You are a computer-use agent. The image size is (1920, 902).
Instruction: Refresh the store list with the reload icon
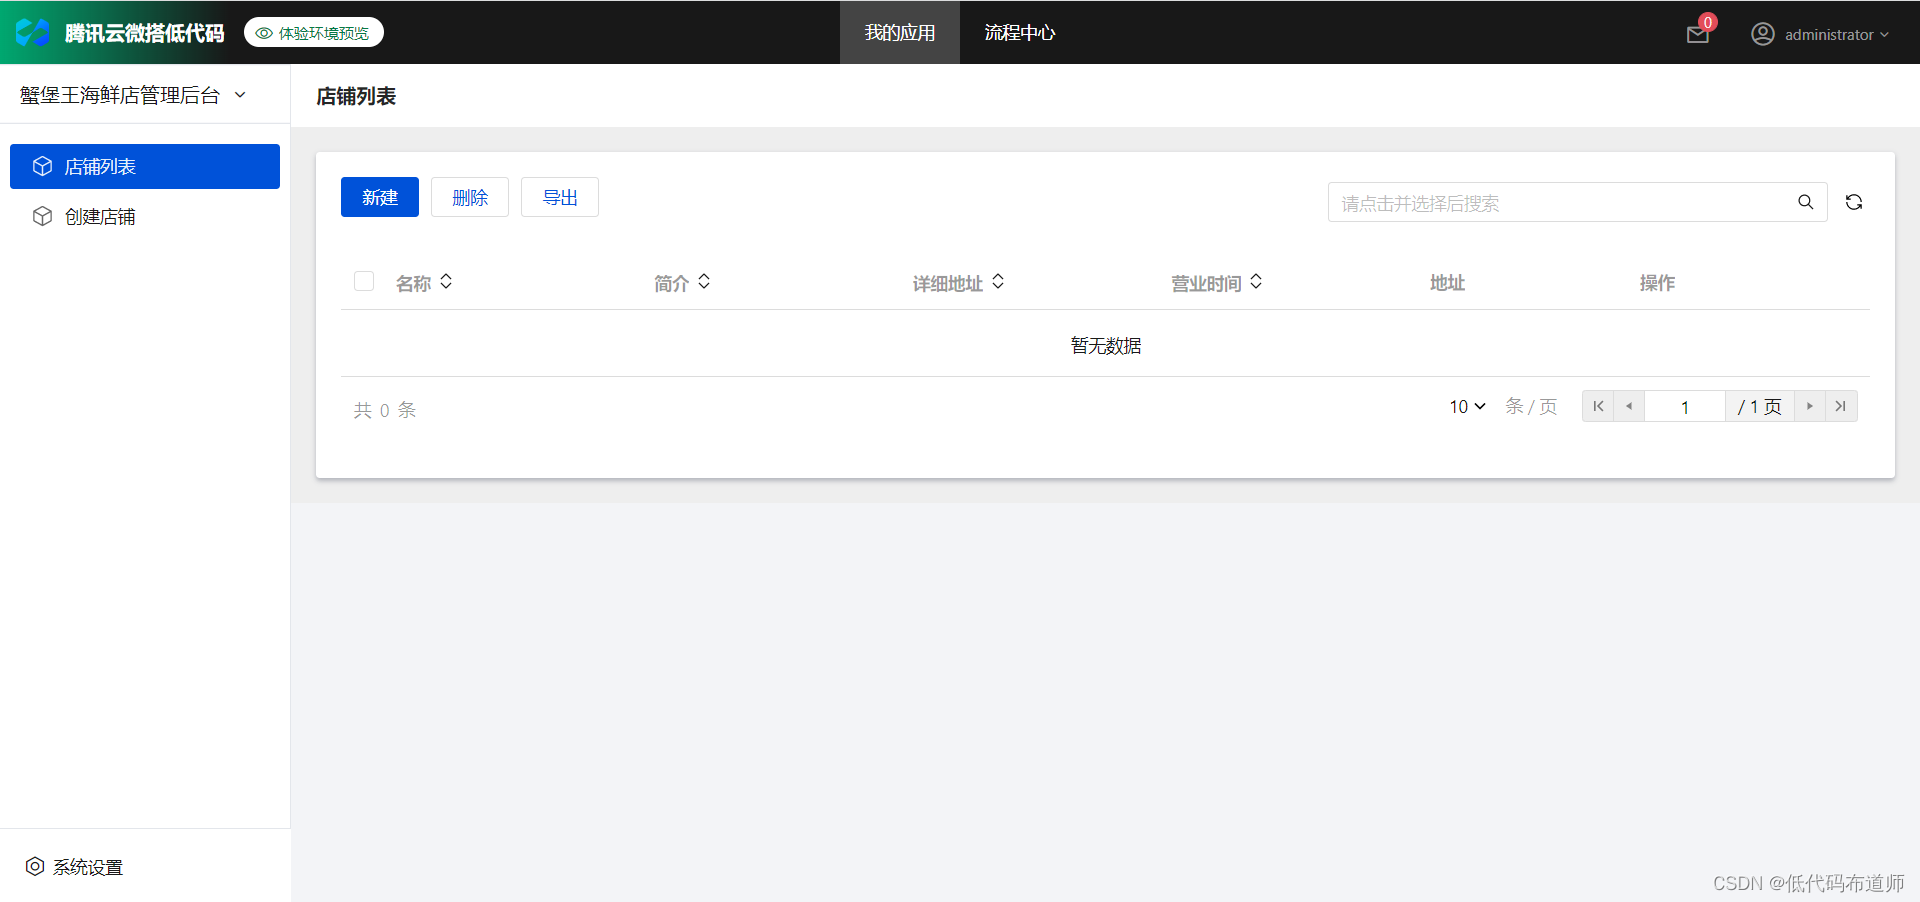pos(1854,202)
